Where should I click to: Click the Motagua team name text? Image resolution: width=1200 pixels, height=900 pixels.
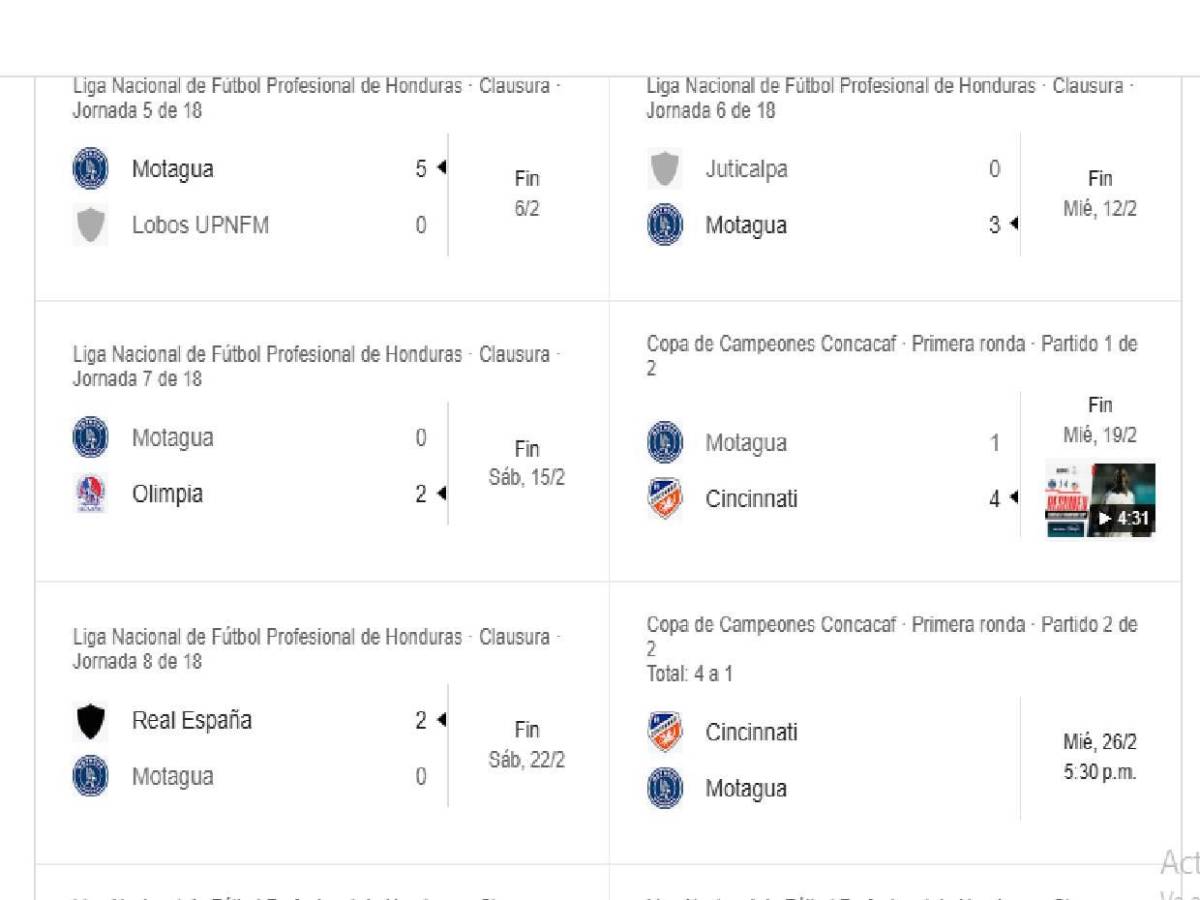point(173,169)
